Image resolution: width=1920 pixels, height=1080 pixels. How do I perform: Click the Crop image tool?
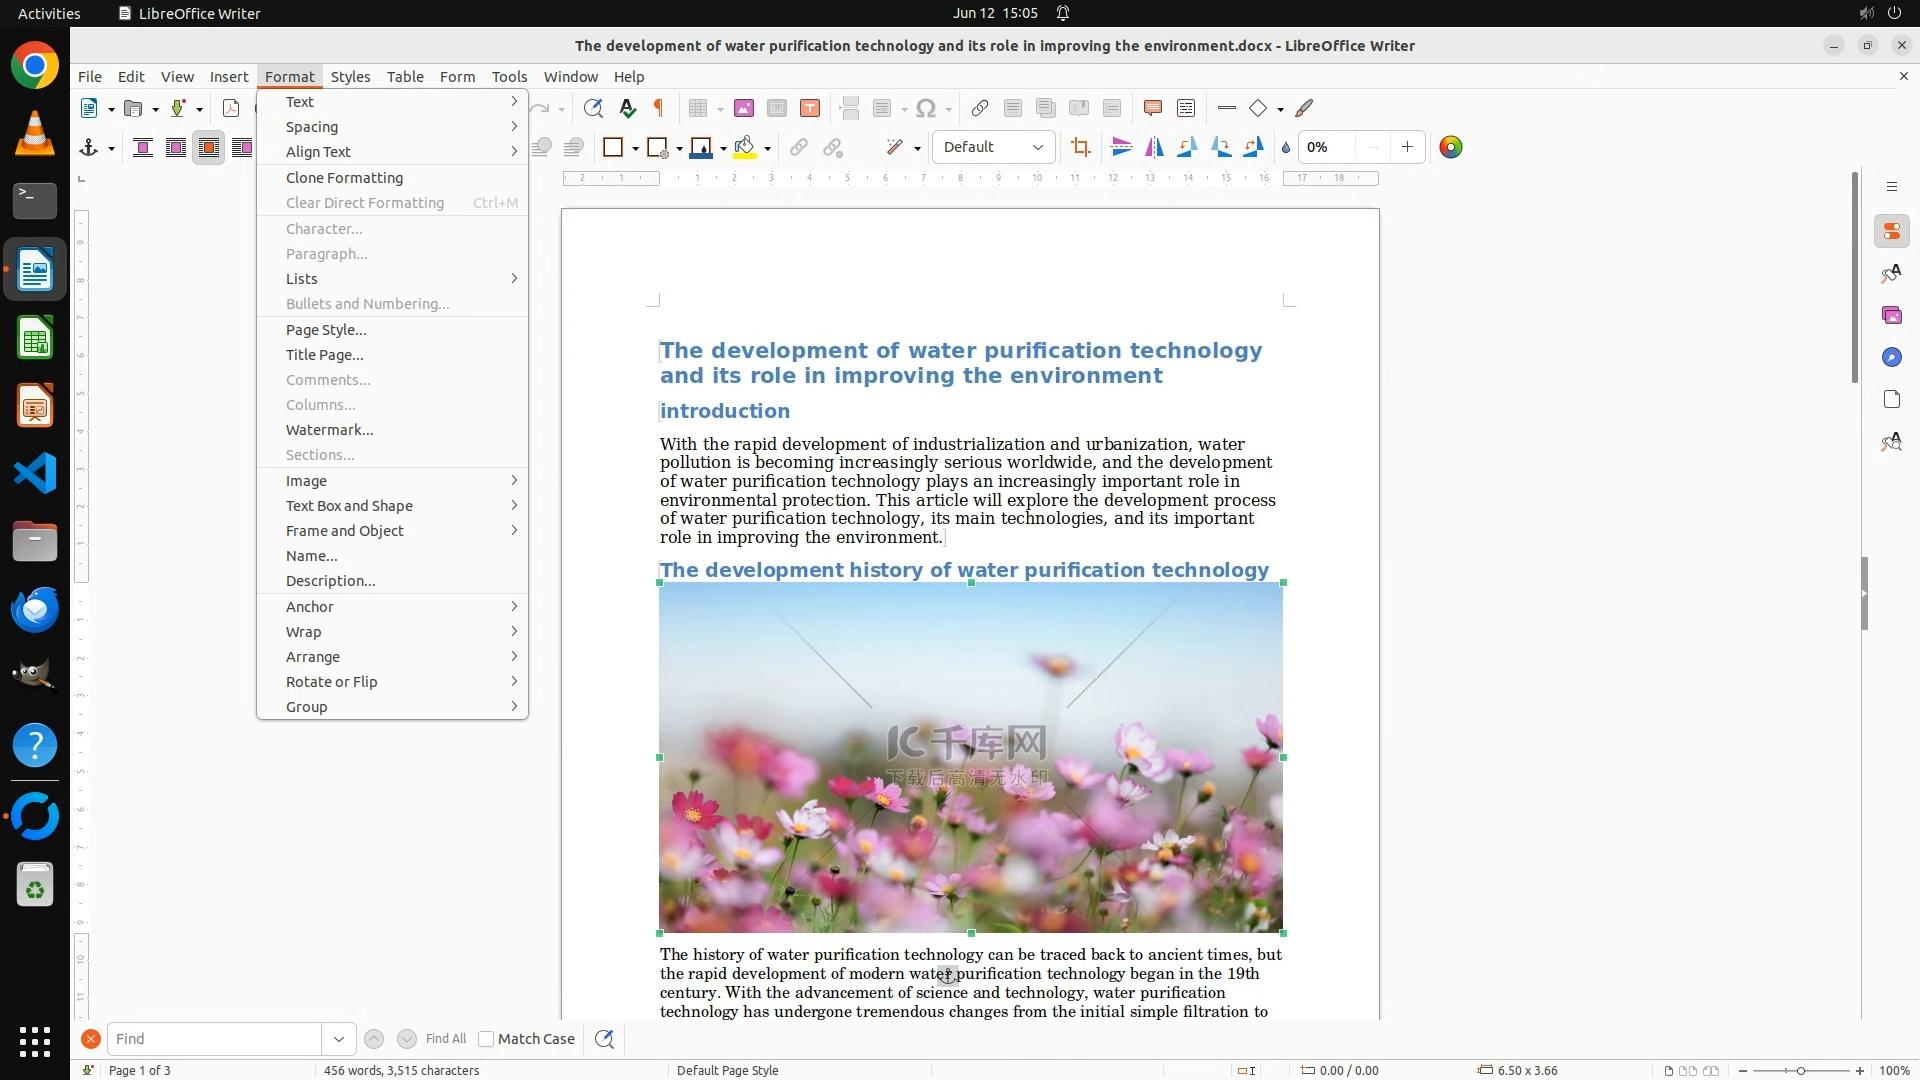pyautogui.click(x=1080, y=148)
